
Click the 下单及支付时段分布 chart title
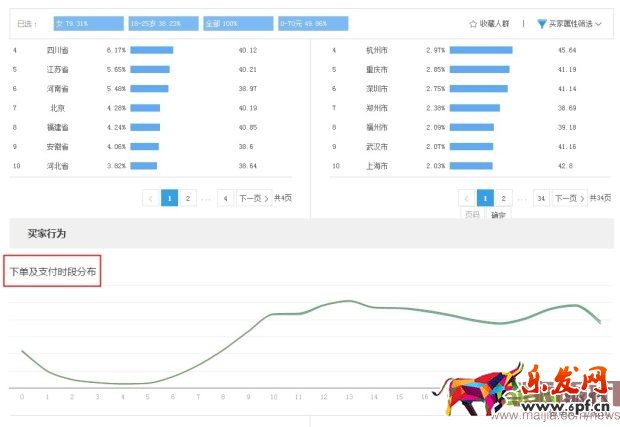coord(53,272)
